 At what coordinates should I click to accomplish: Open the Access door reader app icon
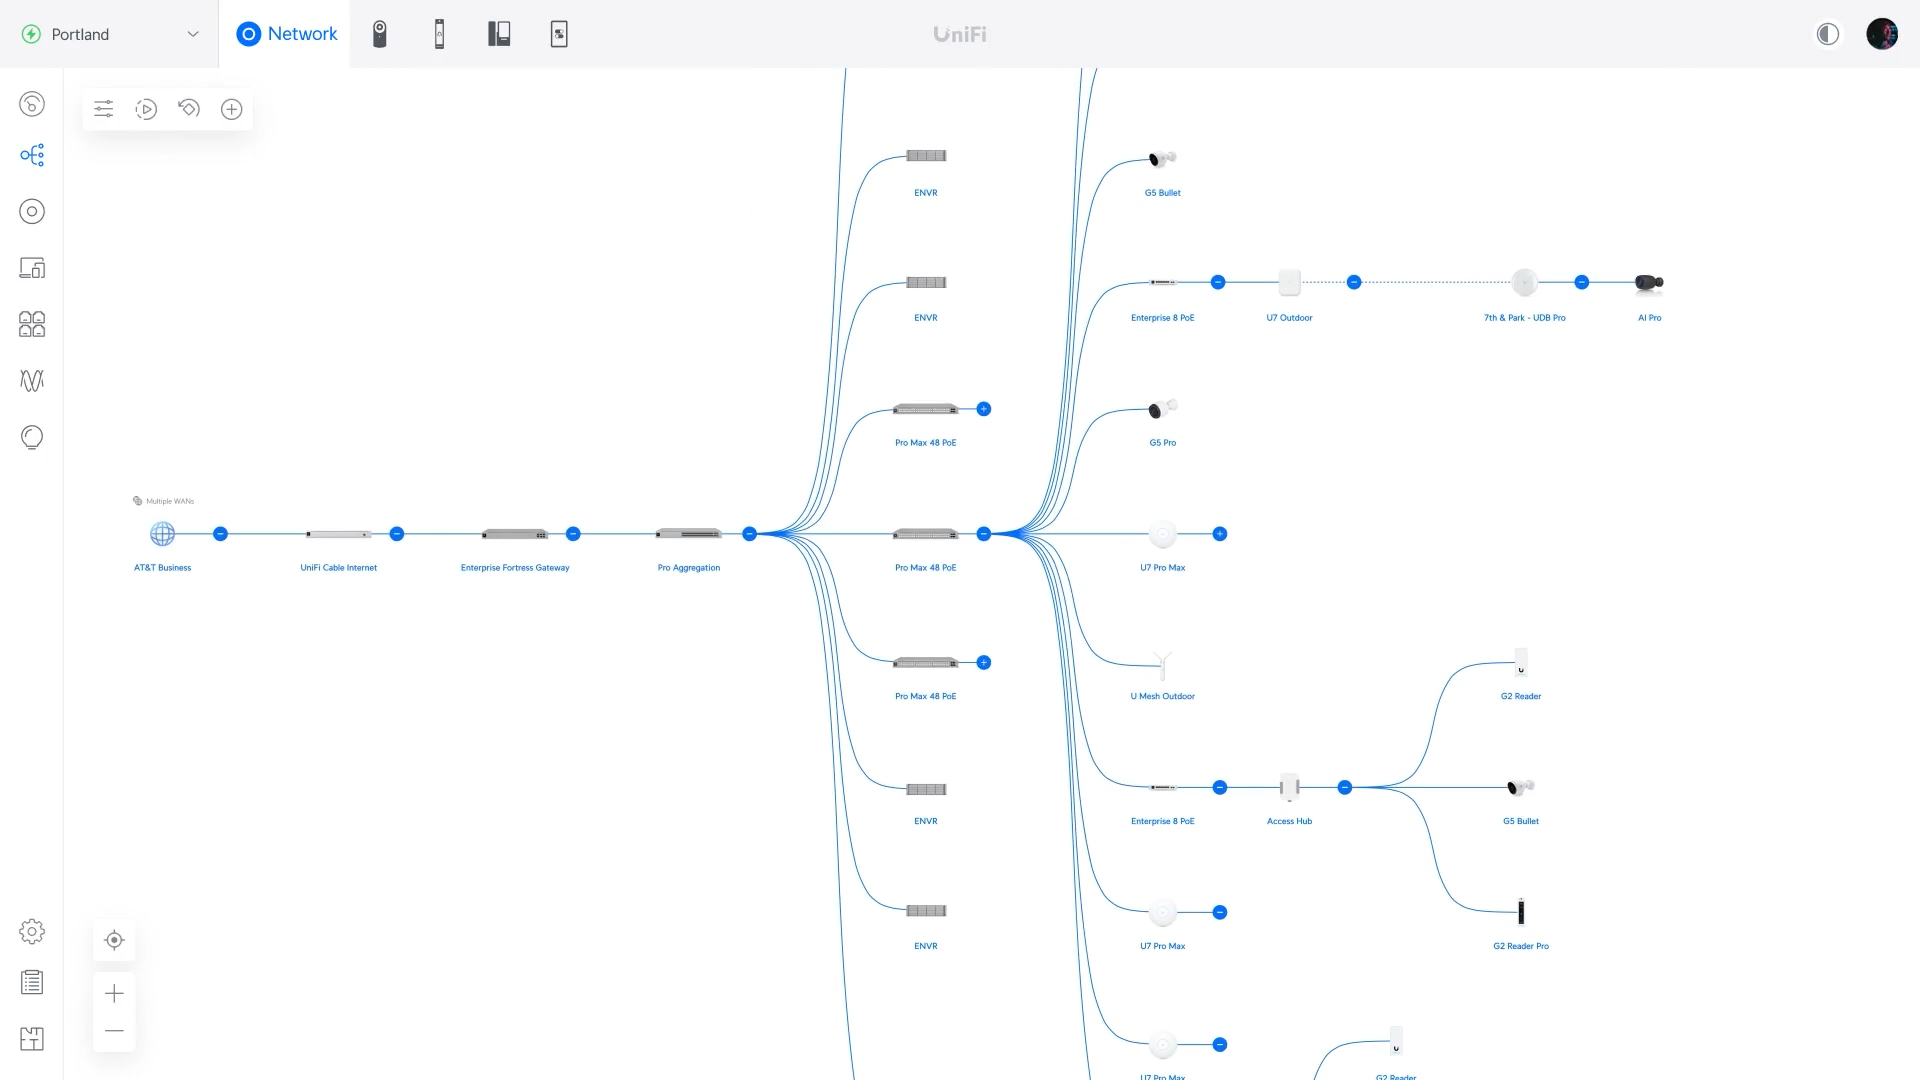439,34
